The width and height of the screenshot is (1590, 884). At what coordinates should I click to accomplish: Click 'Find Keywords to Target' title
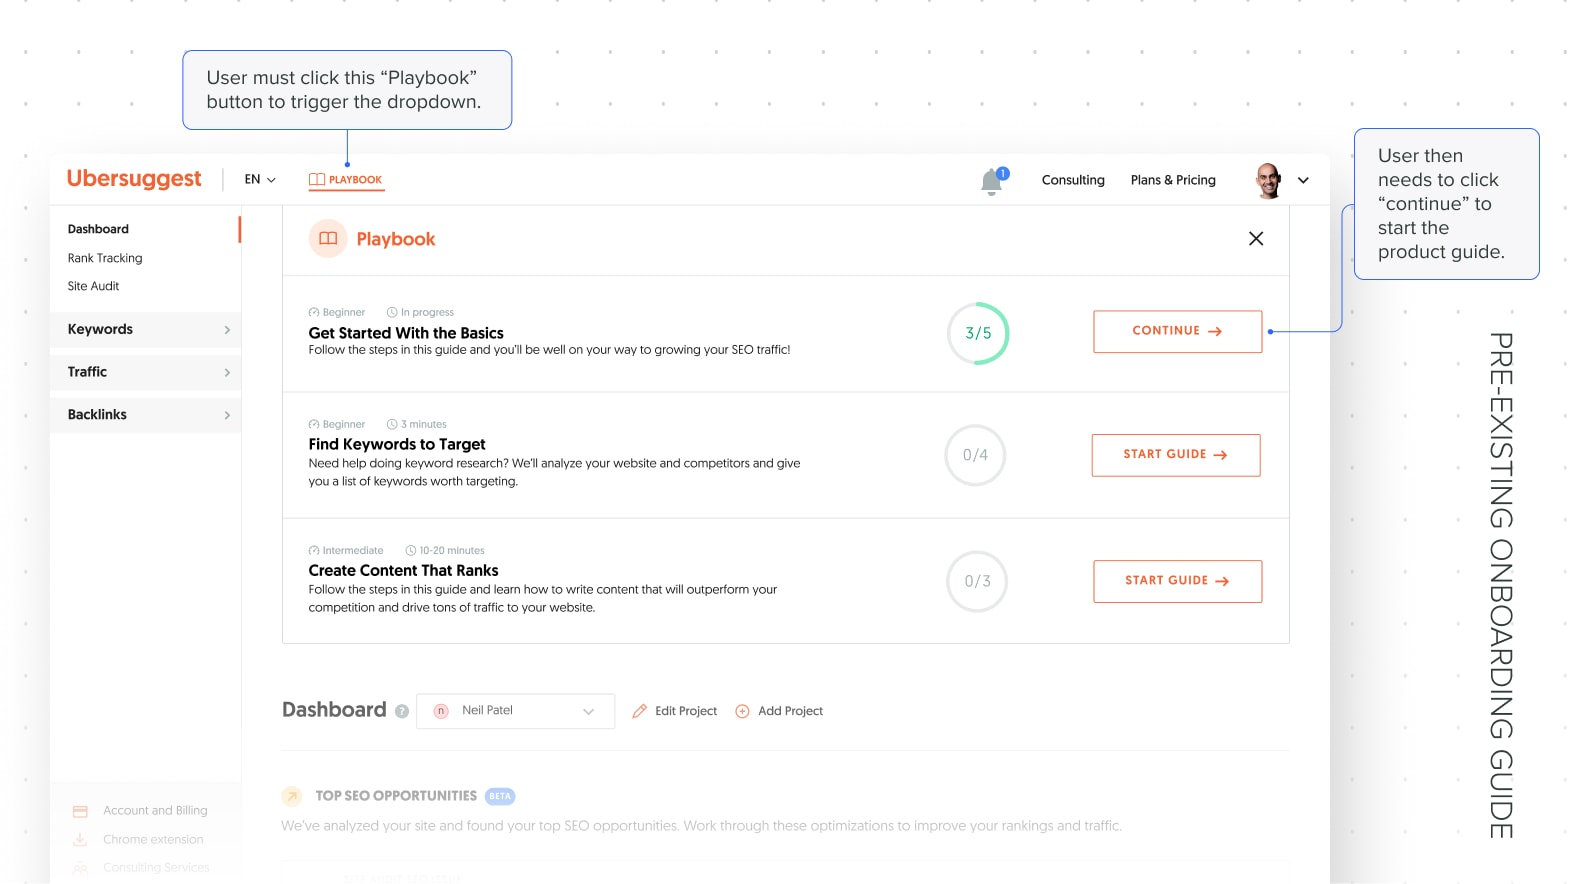pyautogui.click(x=397, y=444)
